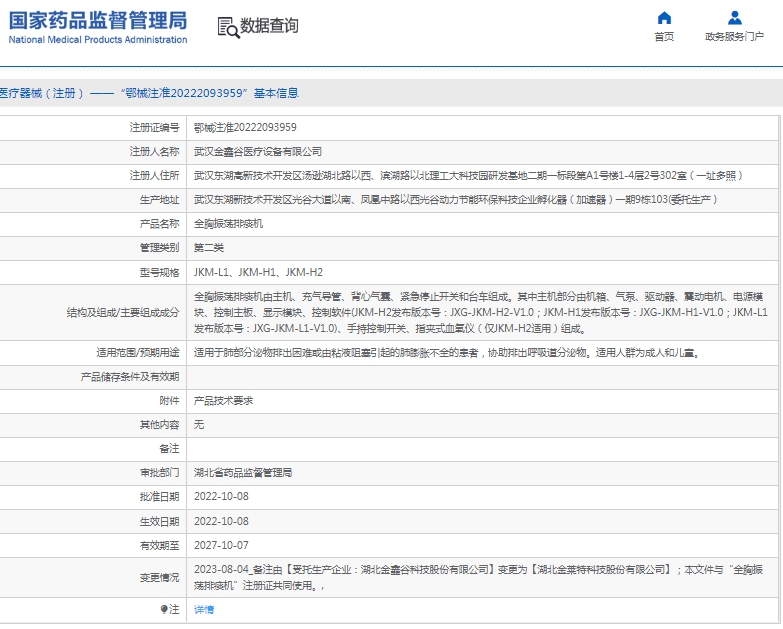The width and height of the screenshot is (783, 629).
Task: Select approval date 2022-10-08 in 批准日期 row
Action: click(x=221, y=497)
